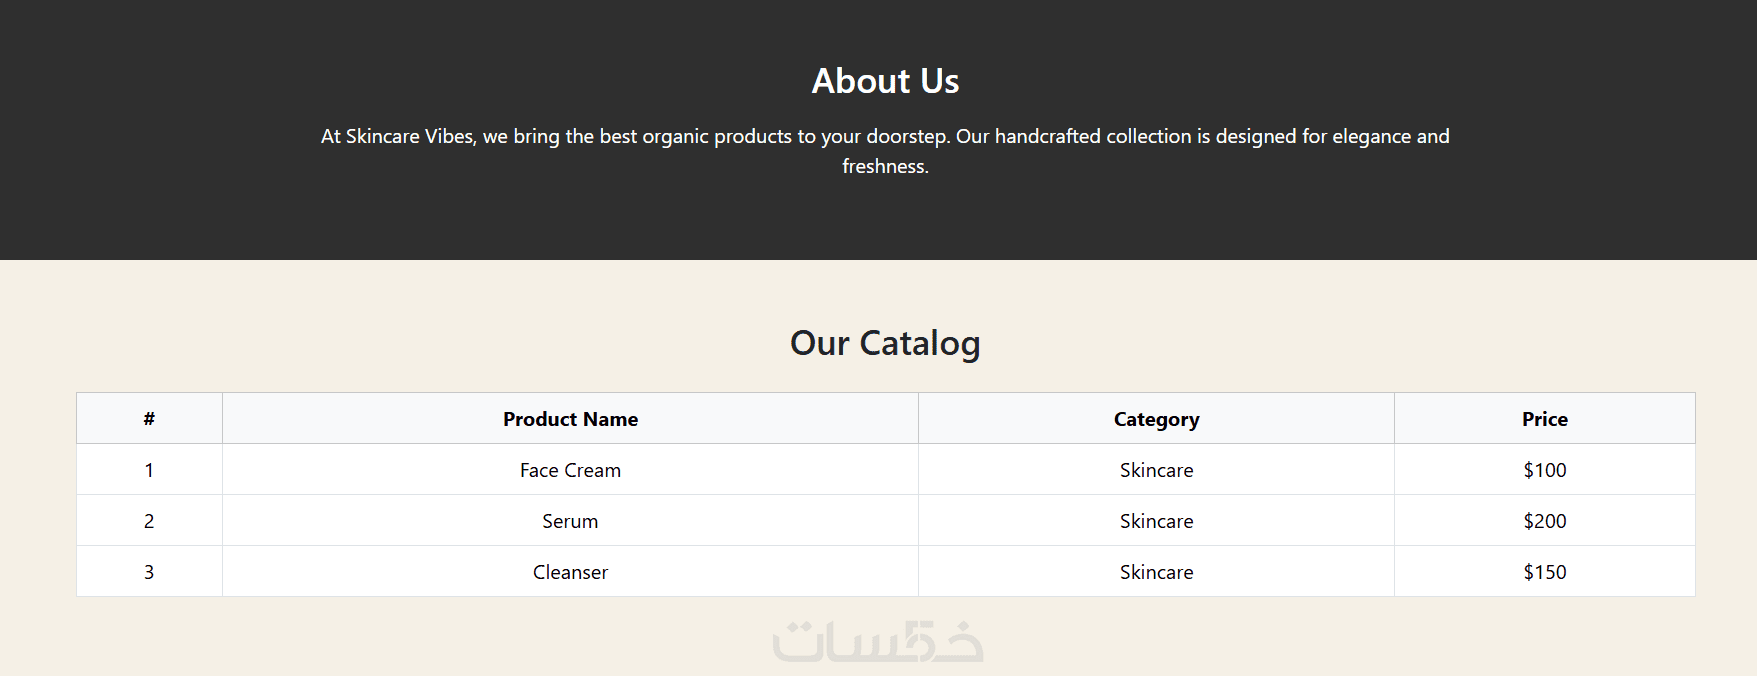Click the Cleanser product cell

click(x=570, y=572)
